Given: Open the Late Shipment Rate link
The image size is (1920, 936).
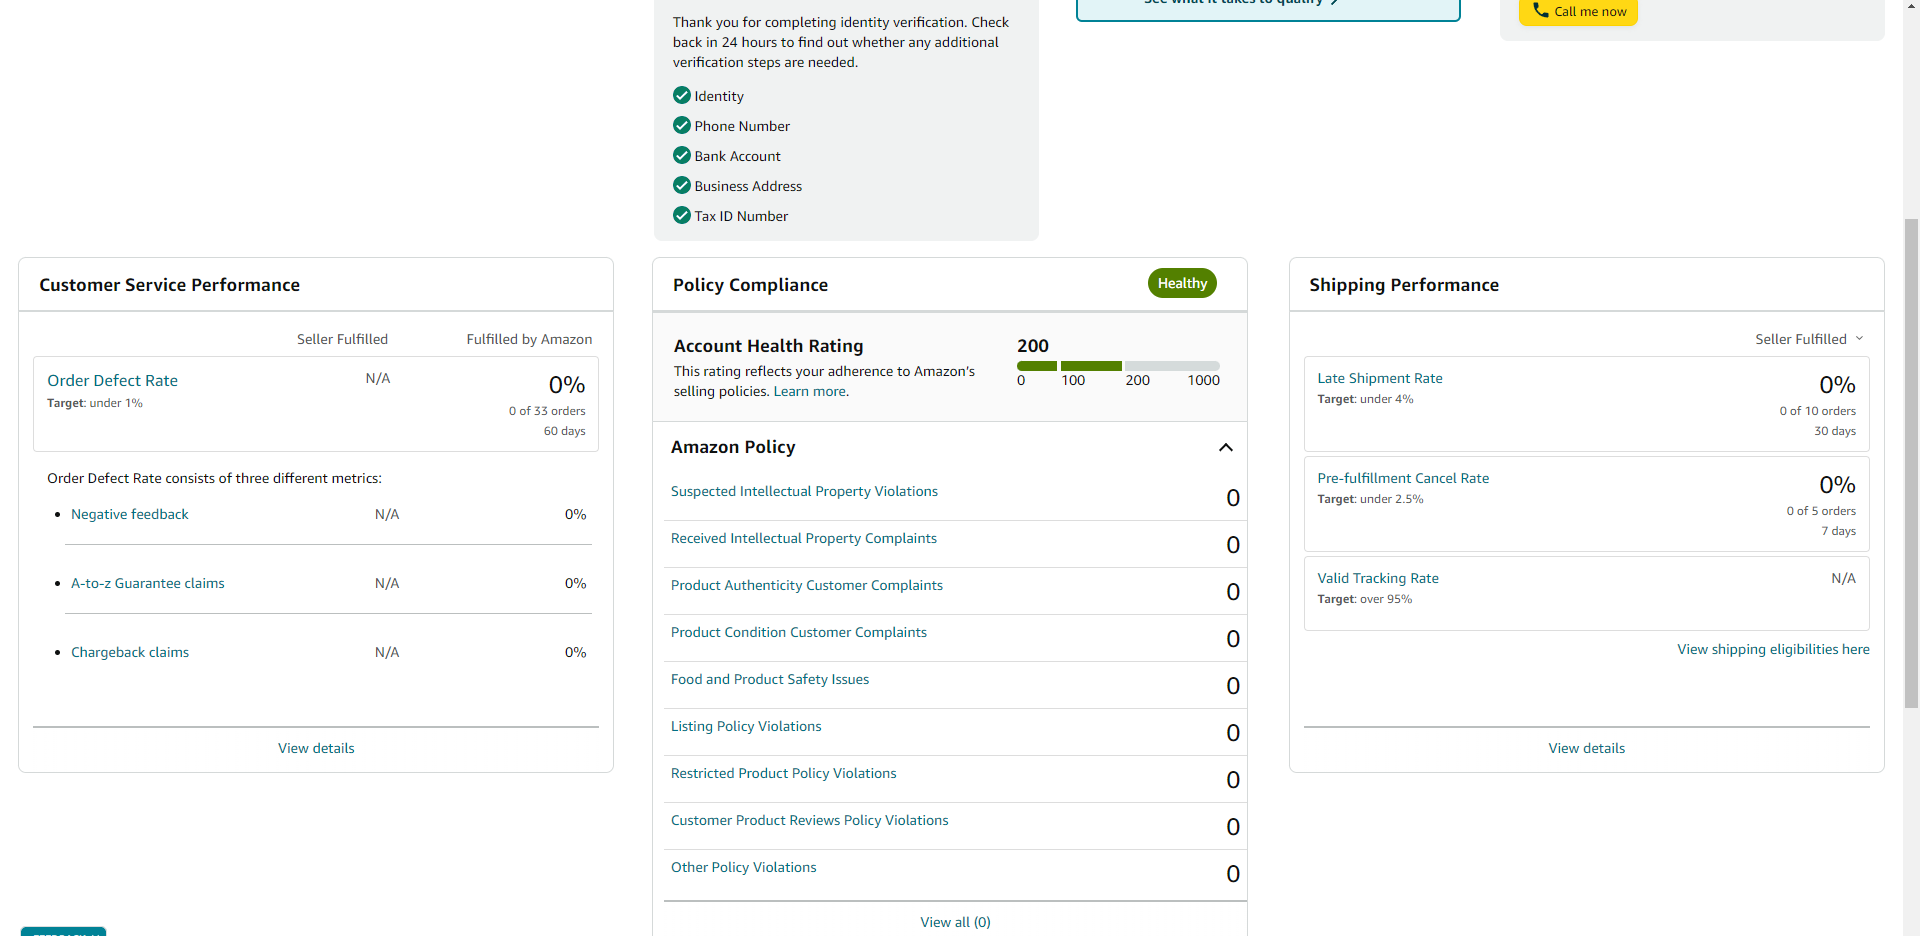Looking at the screenshot, I should click(1380, 378).
